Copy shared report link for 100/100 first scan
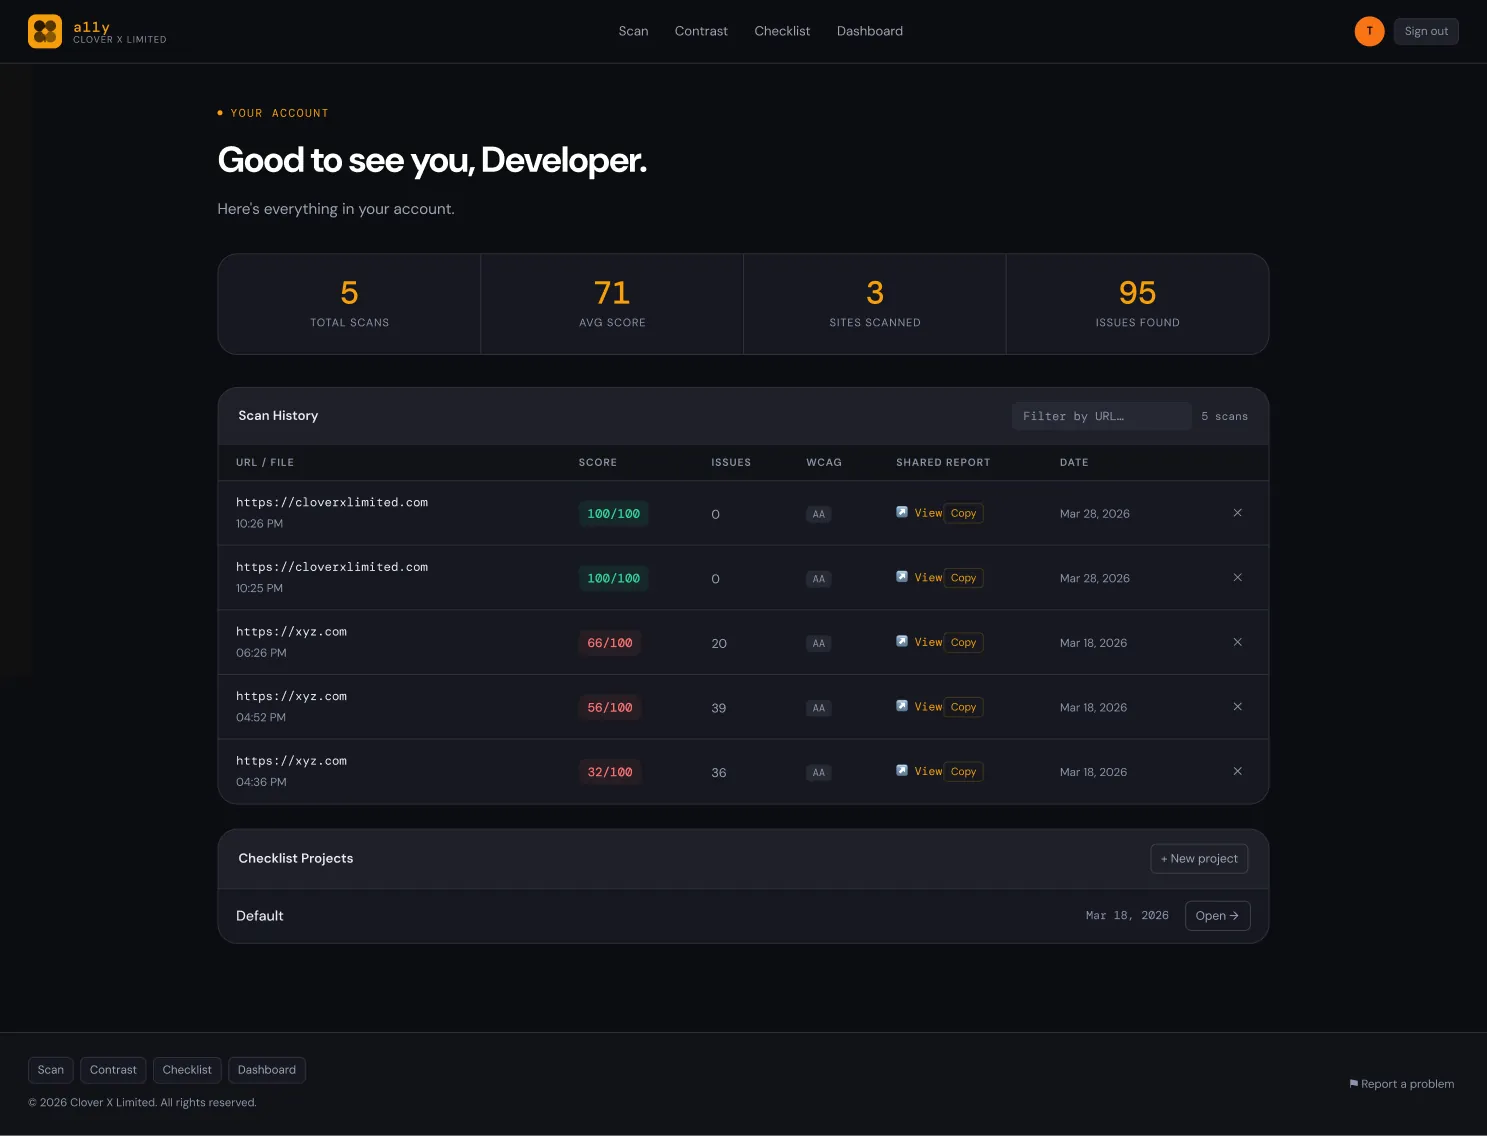Screen dimensions: 1487x1136 tap(964, 513)
